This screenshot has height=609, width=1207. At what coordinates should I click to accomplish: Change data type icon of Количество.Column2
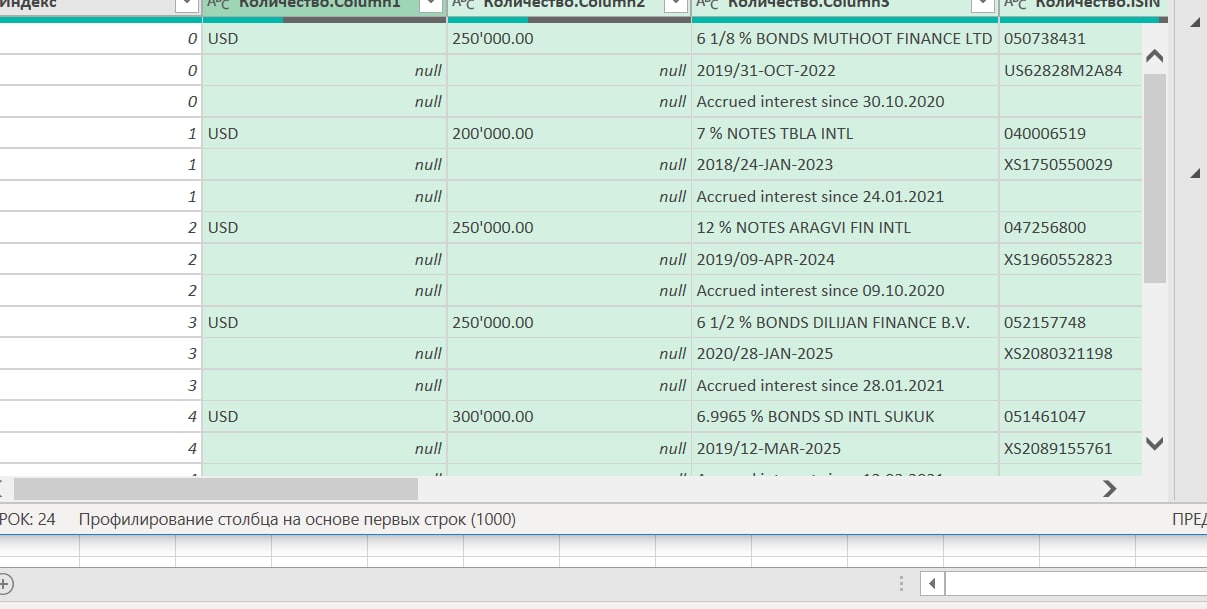pyautogui.click(x=464, y=5)
